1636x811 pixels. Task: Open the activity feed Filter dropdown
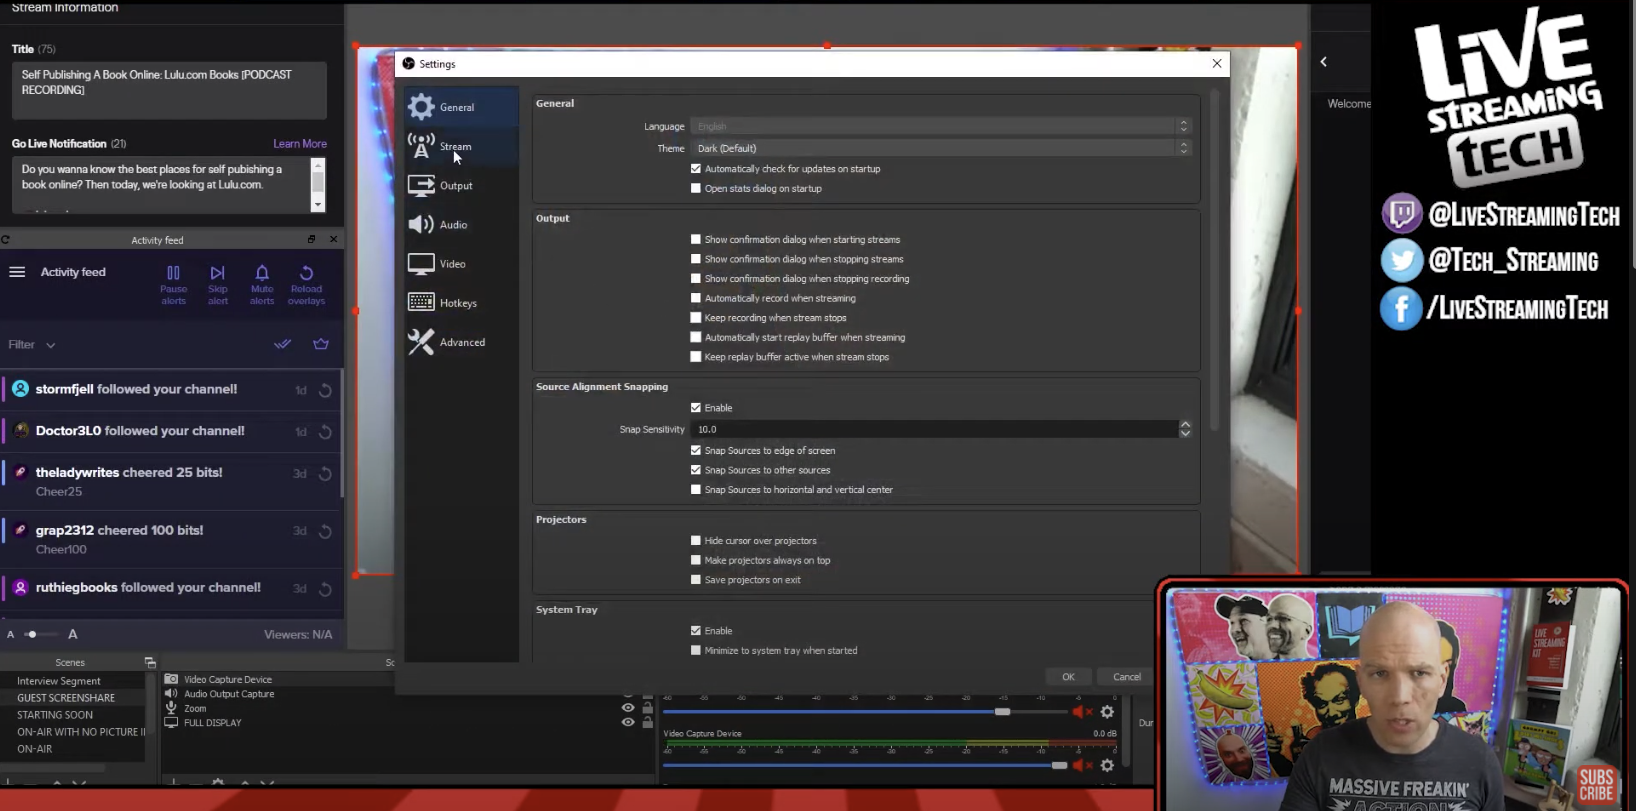(32, 345)
